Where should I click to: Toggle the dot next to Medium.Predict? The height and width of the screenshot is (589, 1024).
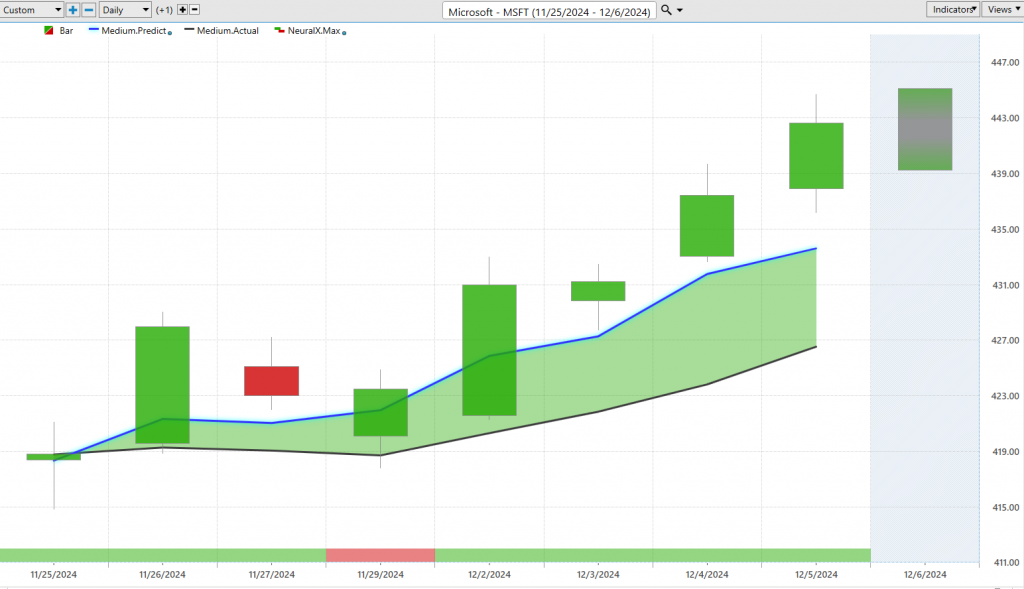[x=169, y=33]
